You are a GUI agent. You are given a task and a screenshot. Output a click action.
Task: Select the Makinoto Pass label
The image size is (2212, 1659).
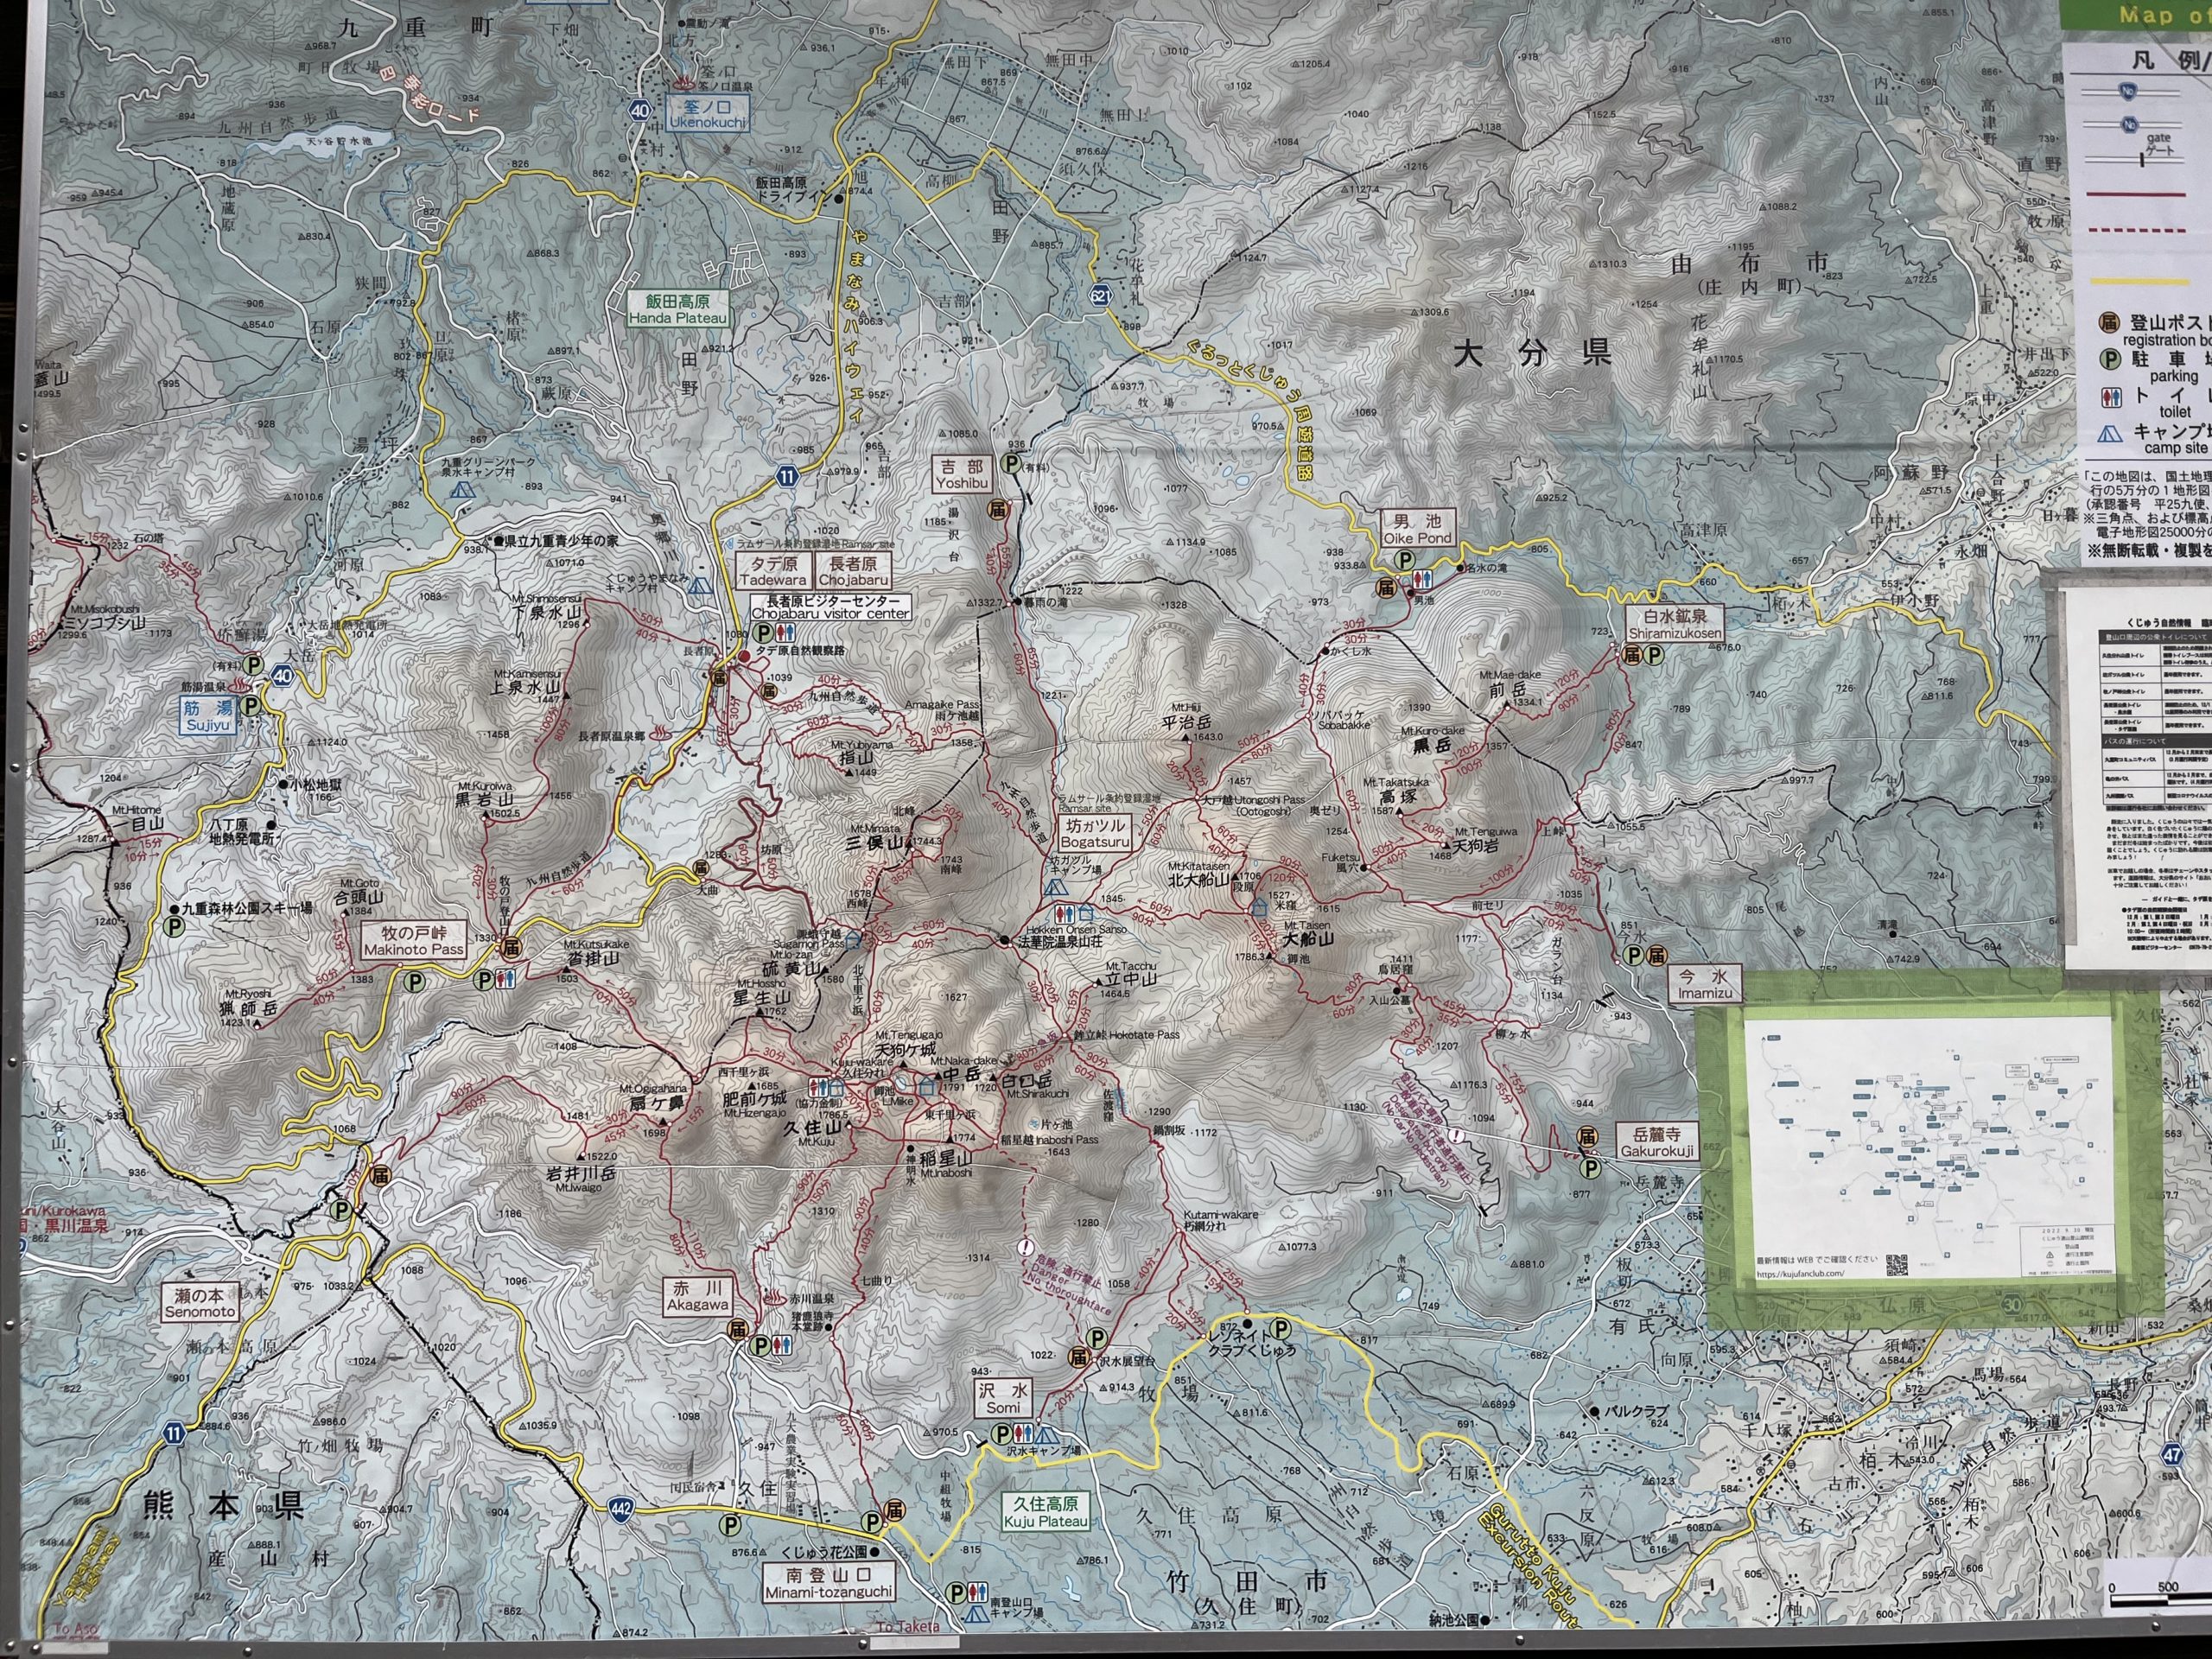(x=414, y=939)
